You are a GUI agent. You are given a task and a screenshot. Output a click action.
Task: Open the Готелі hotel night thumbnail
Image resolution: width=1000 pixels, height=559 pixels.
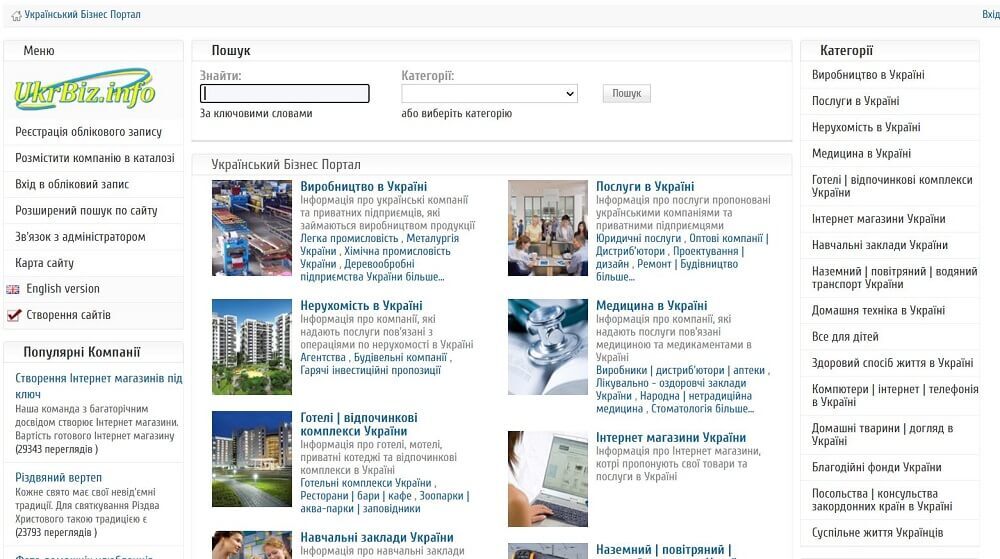(252, 459)
